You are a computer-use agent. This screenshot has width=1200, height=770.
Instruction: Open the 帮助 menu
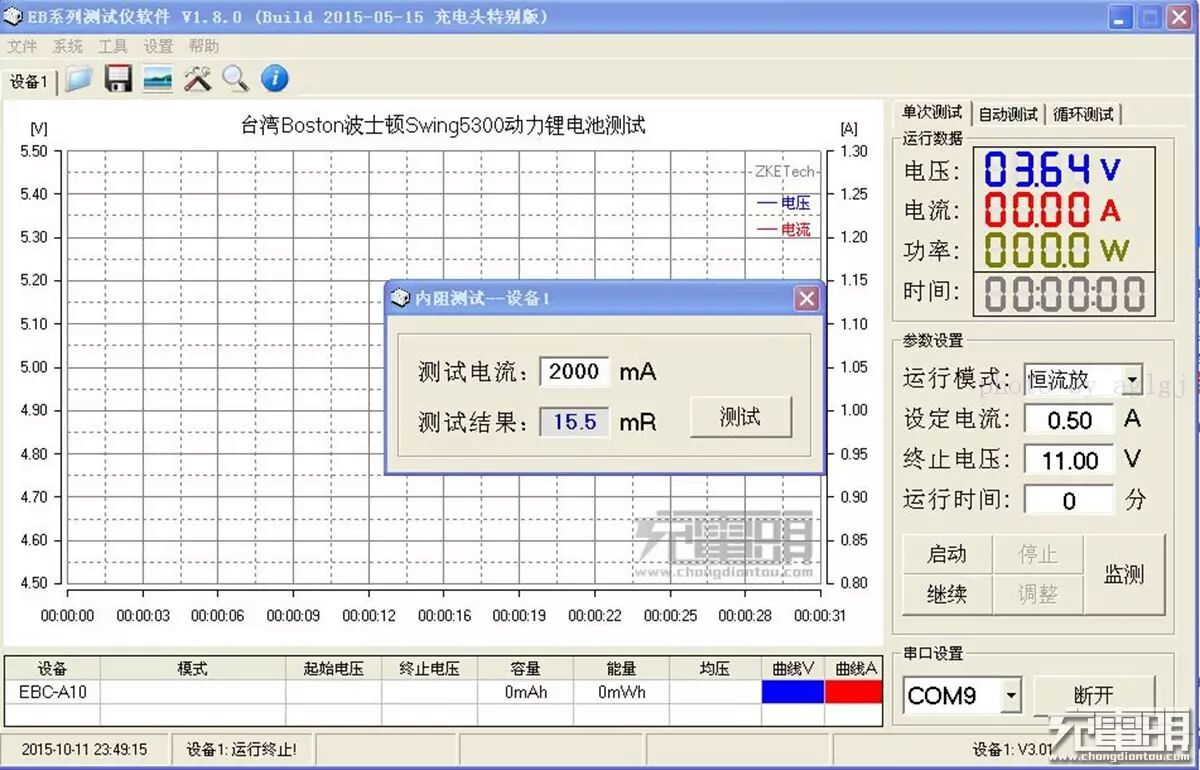tap(204, 46)
